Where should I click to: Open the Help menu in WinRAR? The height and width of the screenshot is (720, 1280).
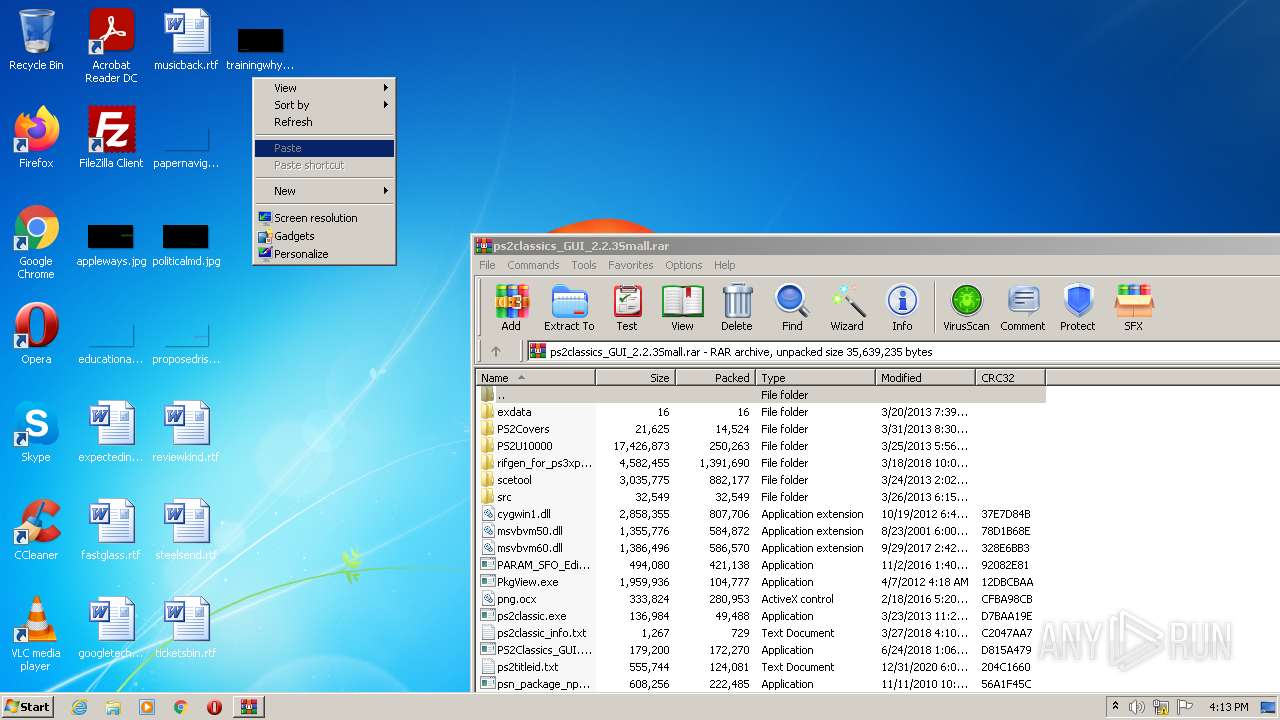point(725,265)
